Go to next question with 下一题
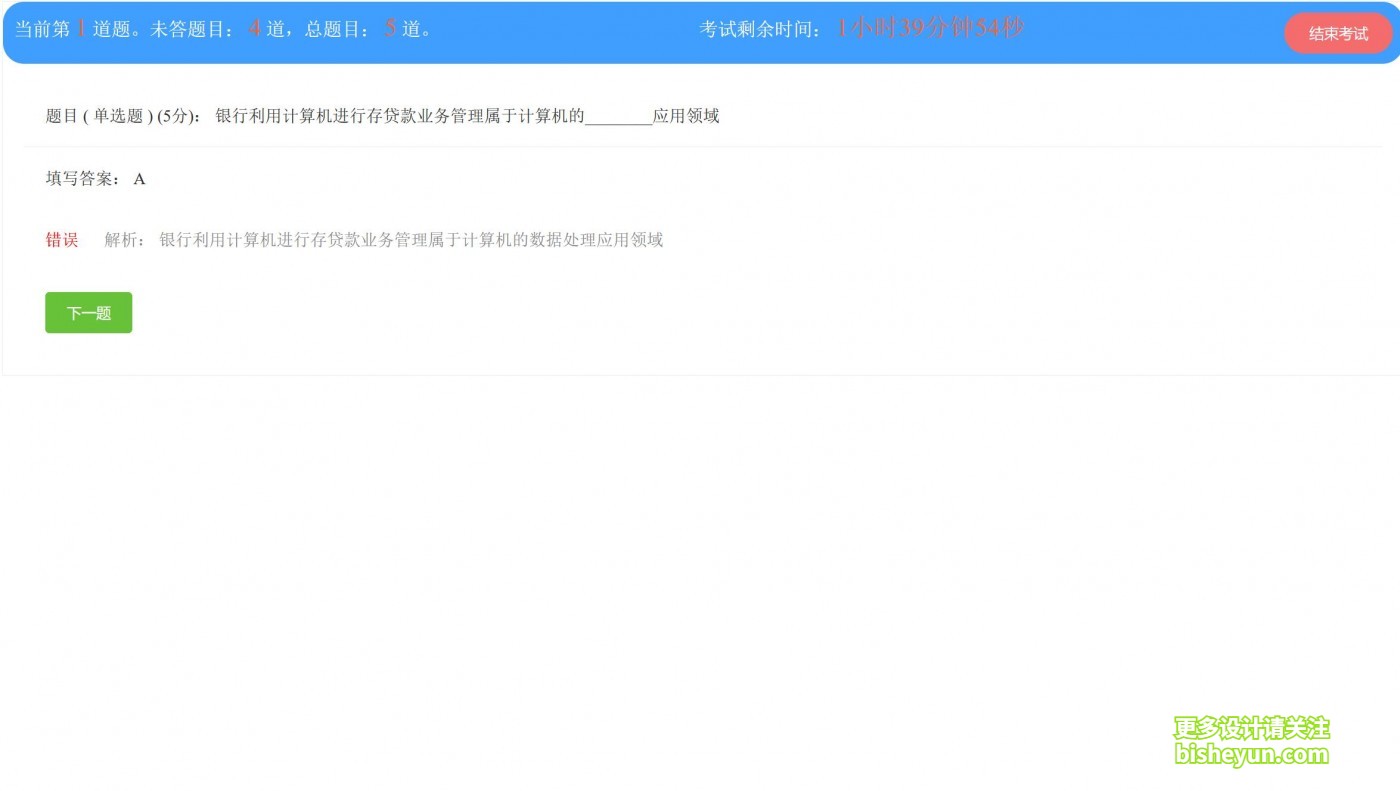 click(x=88, y=313)
